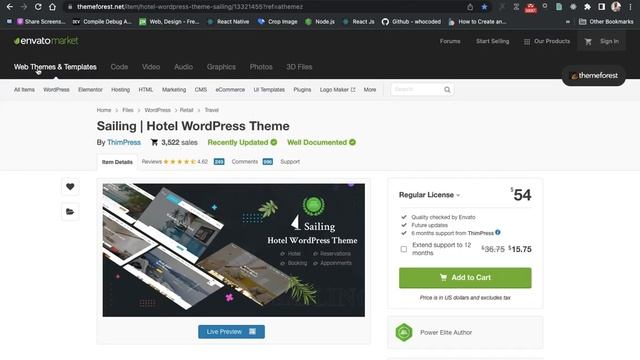Click the green document extension icon
The height and width of the screenshot is (360, 640).
tap(559, 7)
